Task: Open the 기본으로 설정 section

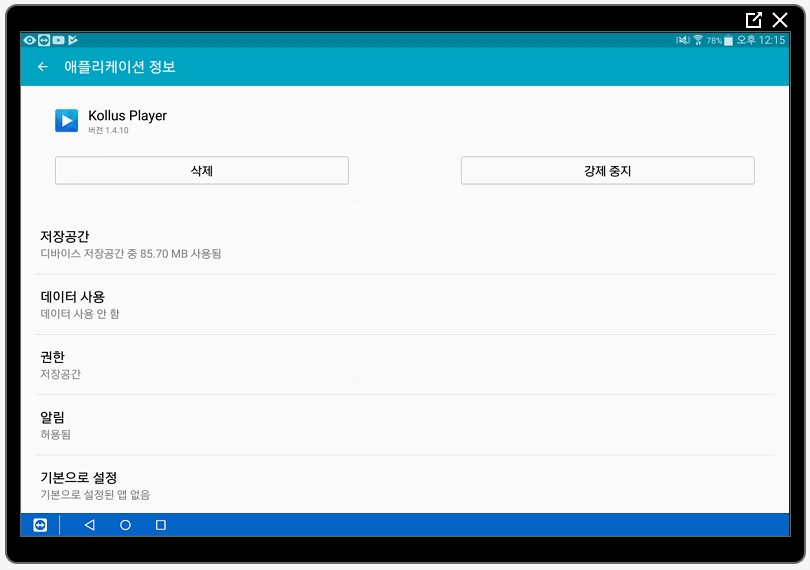Action: point(405,485)
